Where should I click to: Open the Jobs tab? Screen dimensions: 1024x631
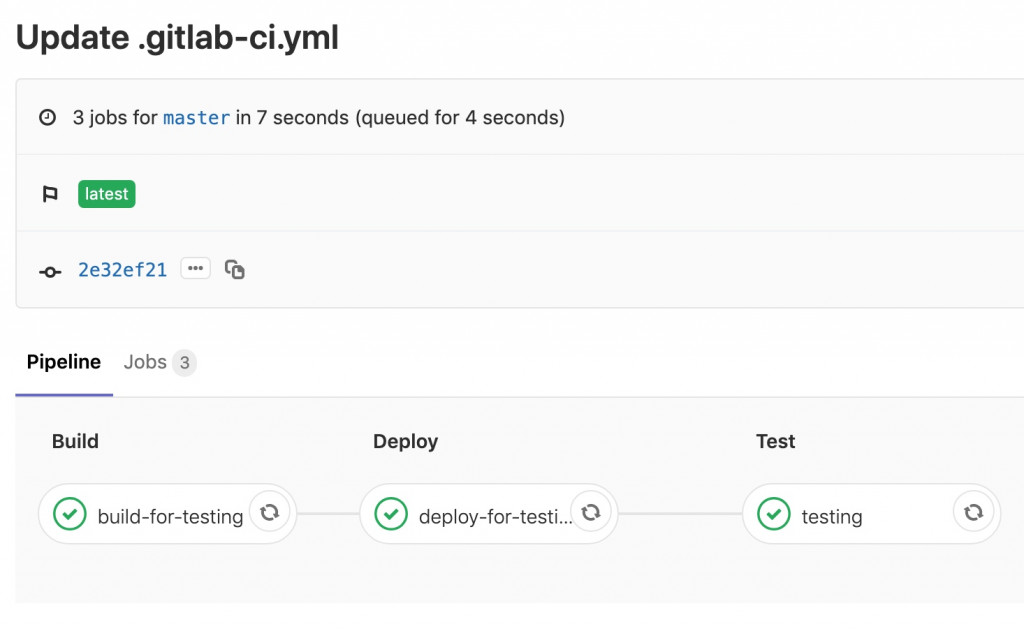pos(145,362)
